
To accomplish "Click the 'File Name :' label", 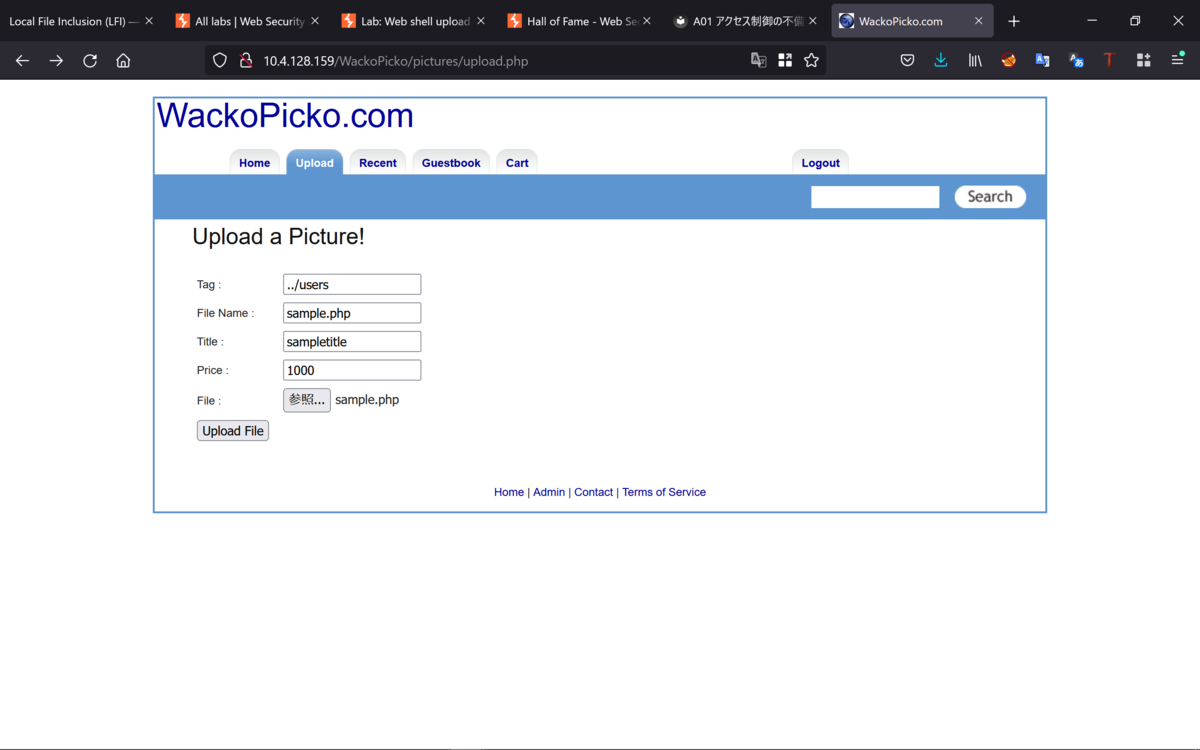I will 225,313.
